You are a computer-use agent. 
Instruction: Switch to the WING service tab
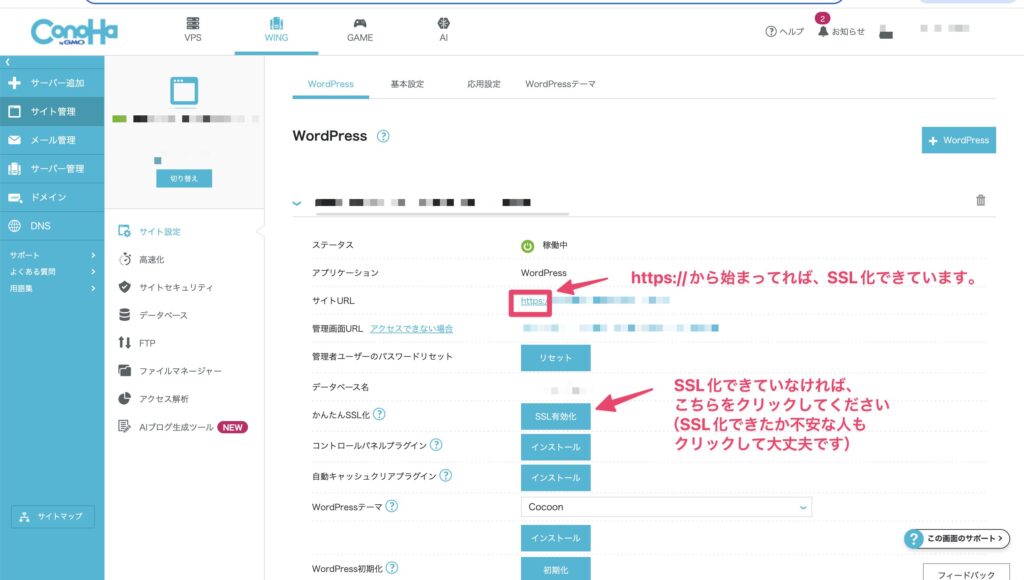pyautogui.click(x=276, y=30)
